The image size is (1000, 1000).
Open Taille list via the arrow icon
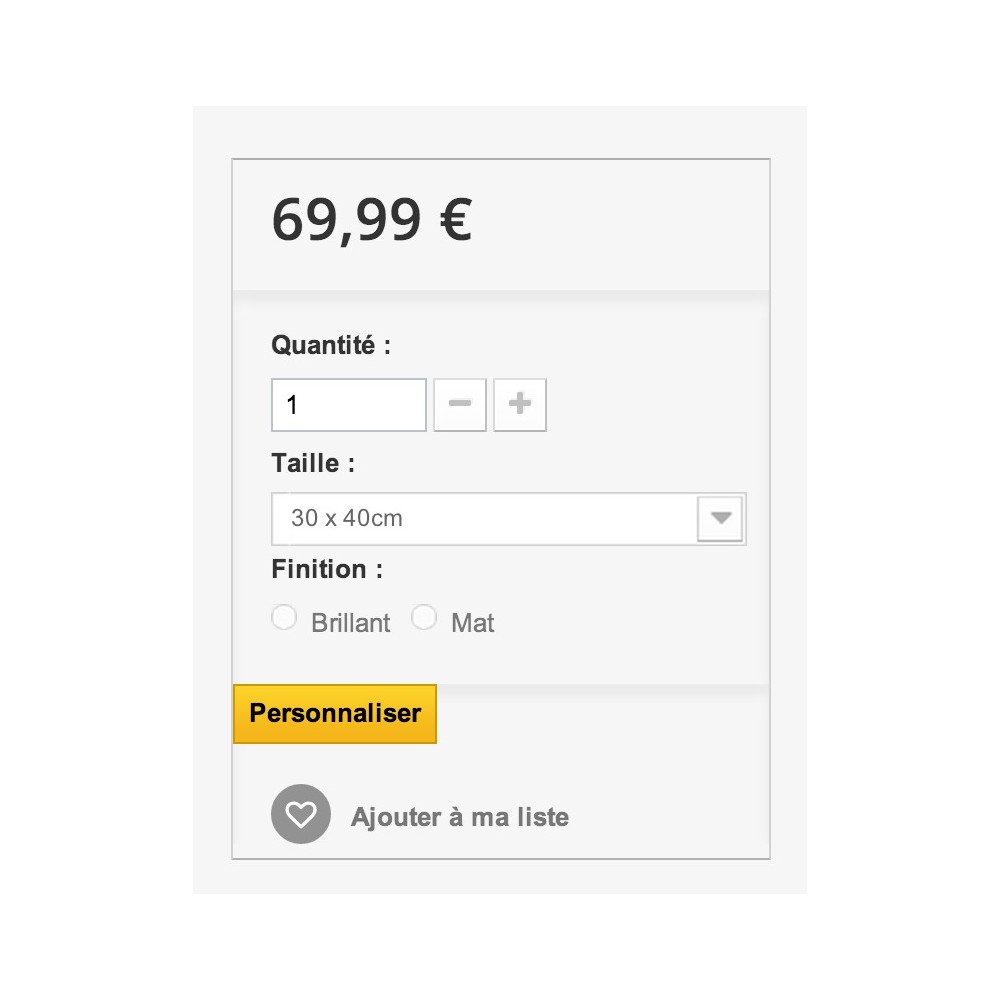[721, 518]
